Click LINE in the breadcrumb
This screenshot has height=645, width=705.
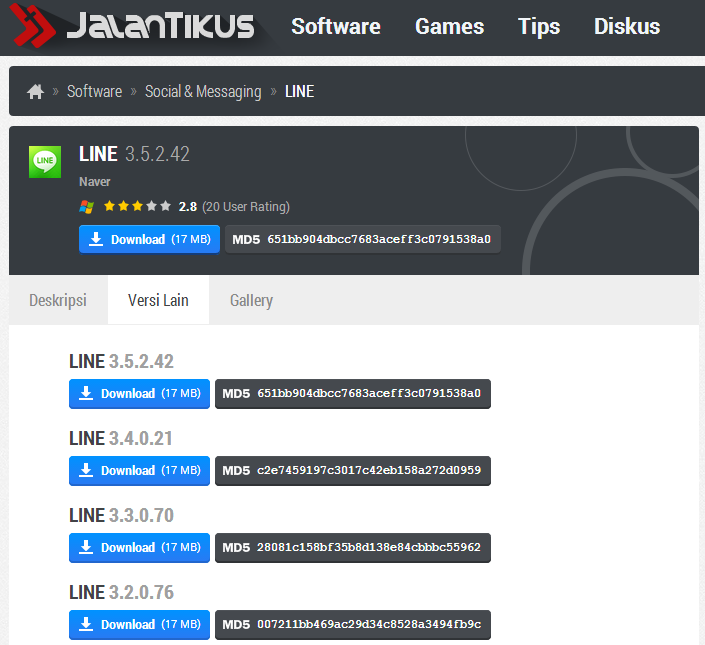[x=299, y=91]
